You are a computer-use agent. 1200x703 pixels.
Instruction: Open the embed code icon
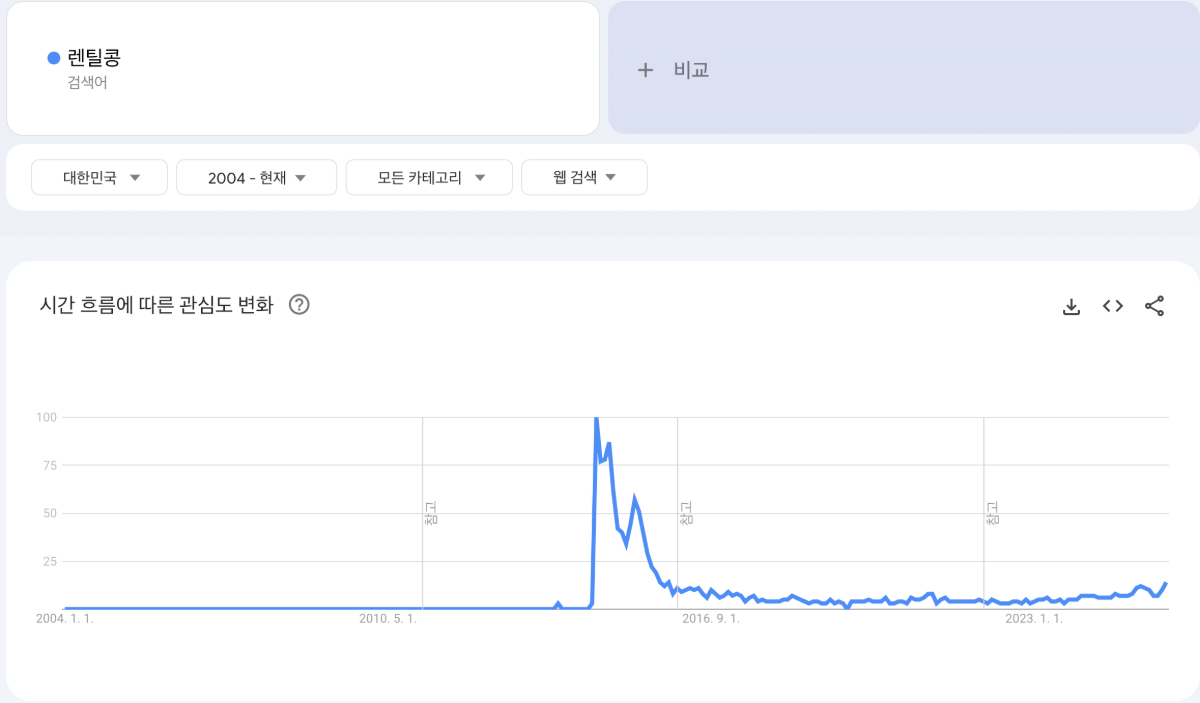point(1113,306)
